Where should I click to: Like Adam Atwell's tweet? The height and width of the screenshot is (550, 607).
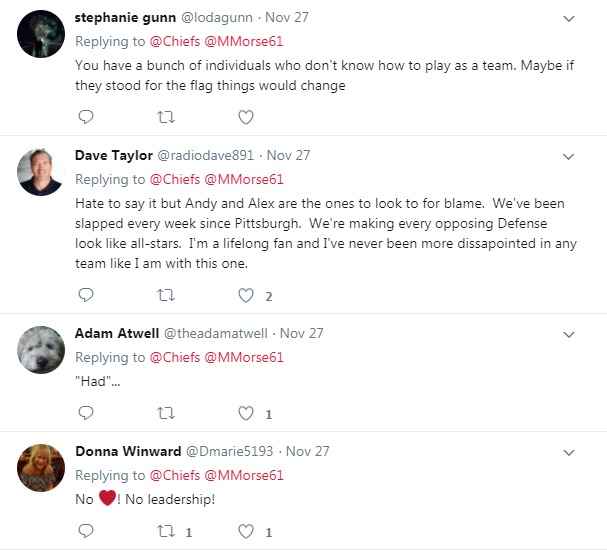246,413
